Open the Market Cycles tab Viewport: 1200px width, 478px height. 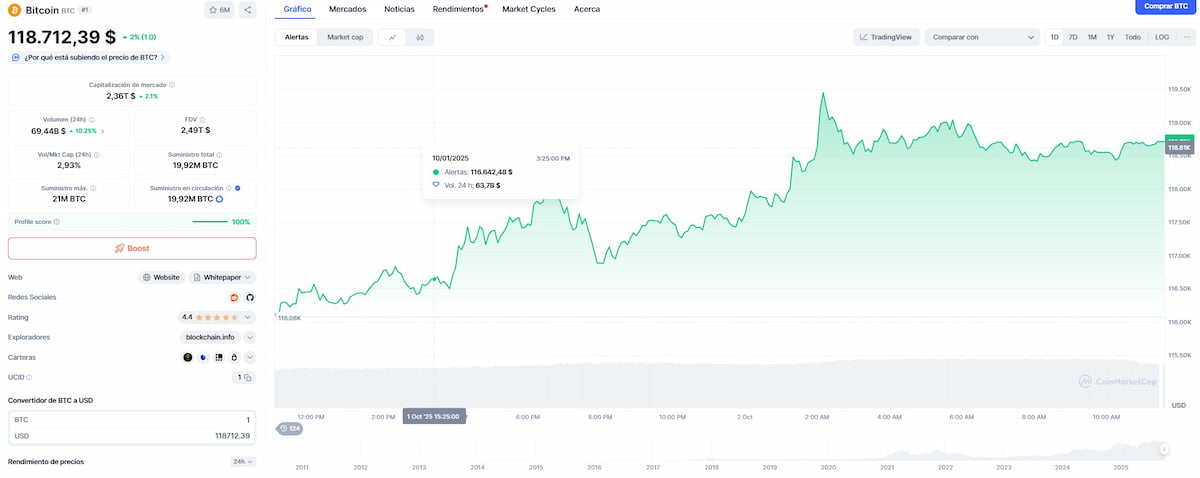(x=529, y=9)
